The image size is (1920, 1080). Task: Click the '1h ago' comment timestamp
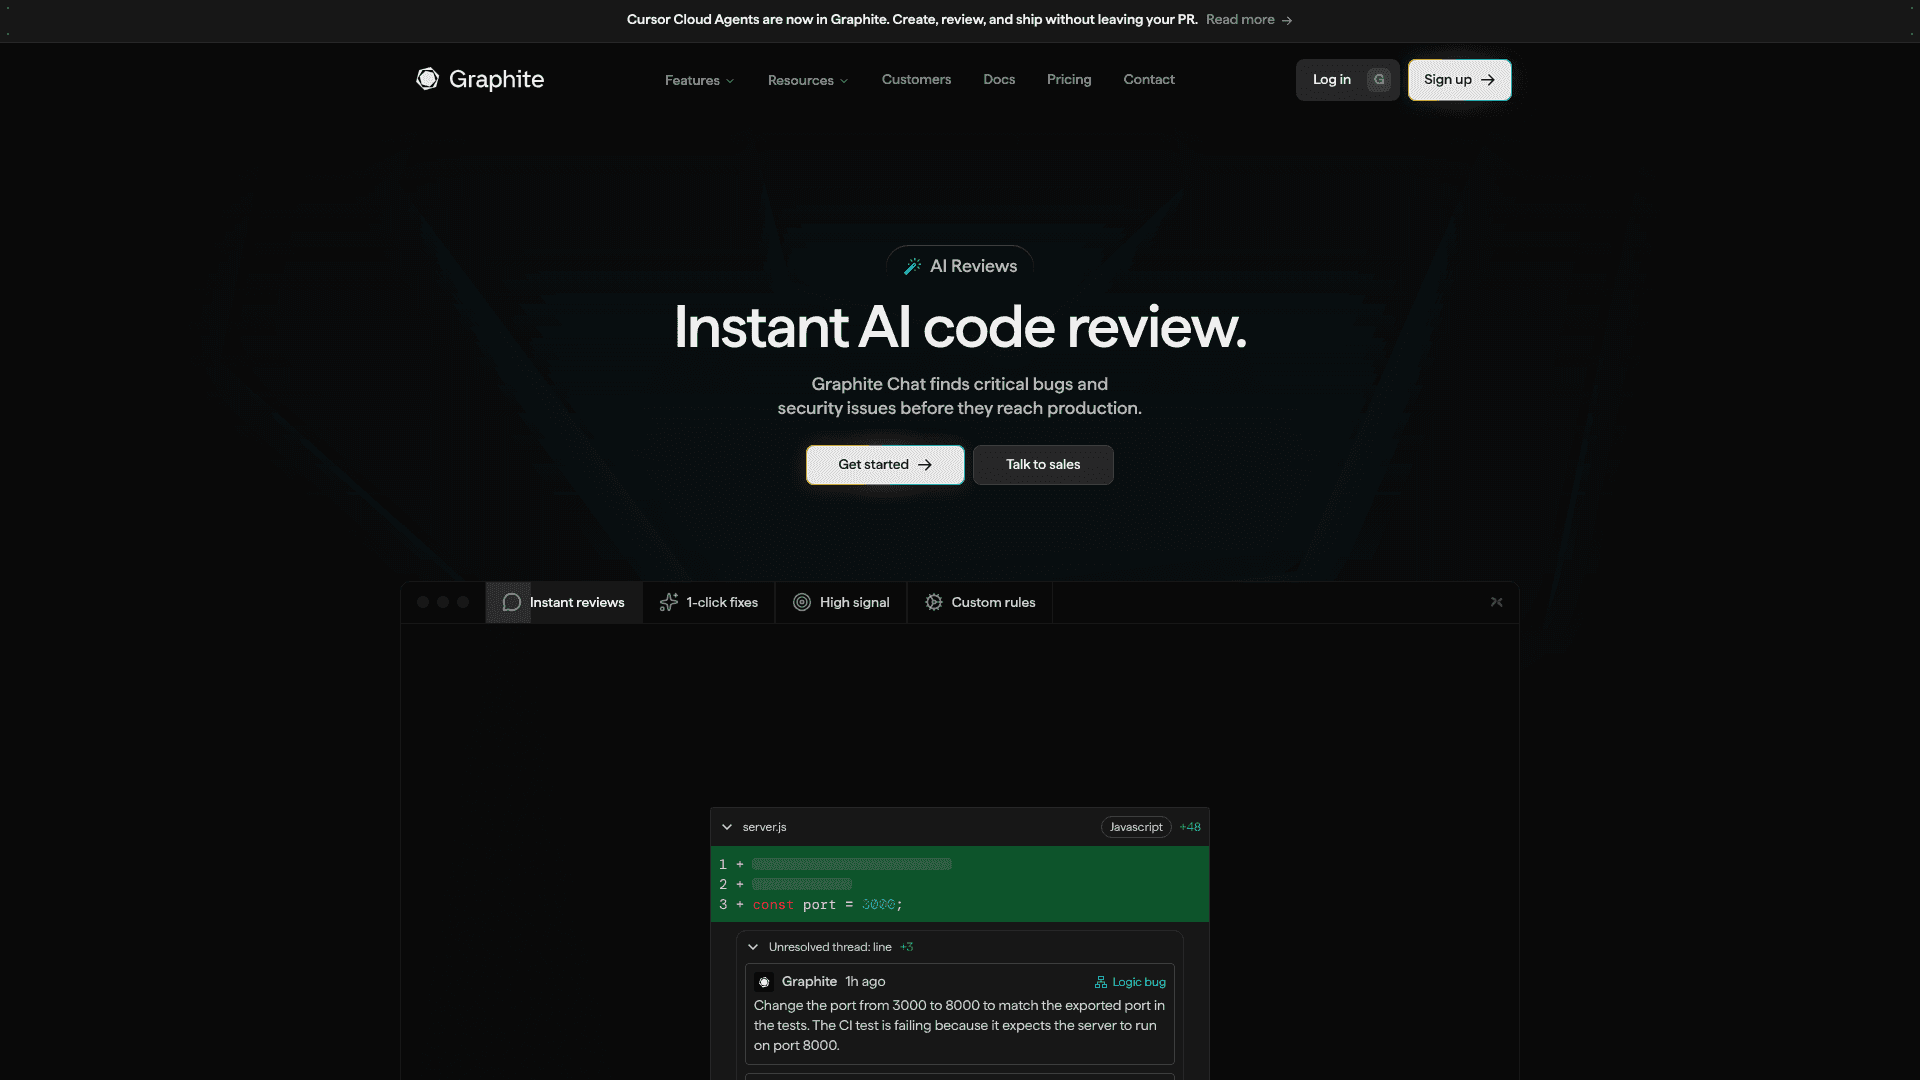click(x=865, y=982)
